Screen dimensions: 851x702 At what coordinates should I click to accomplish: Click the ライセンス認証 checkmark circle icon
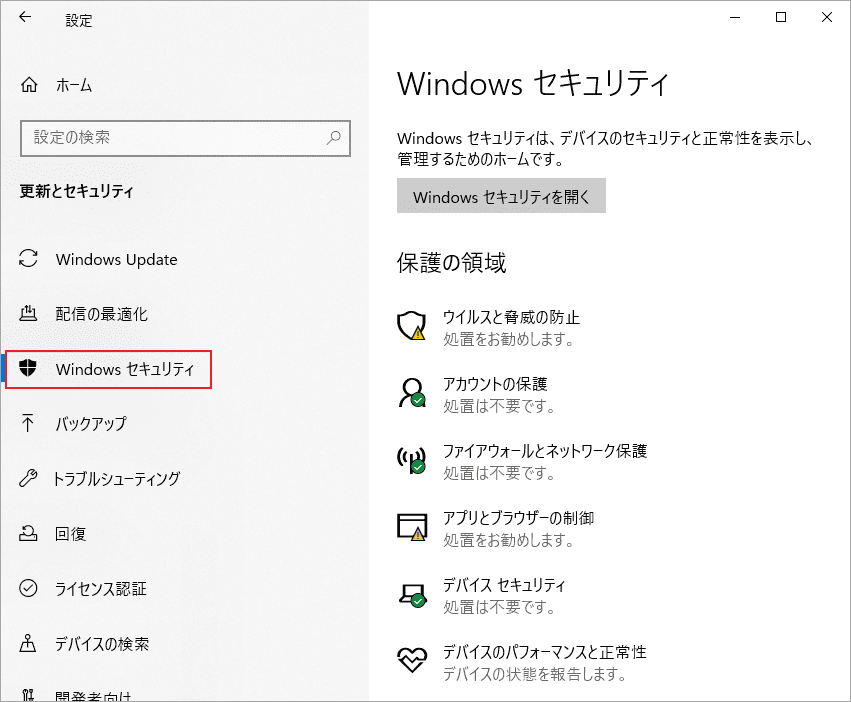pos(28,588)
